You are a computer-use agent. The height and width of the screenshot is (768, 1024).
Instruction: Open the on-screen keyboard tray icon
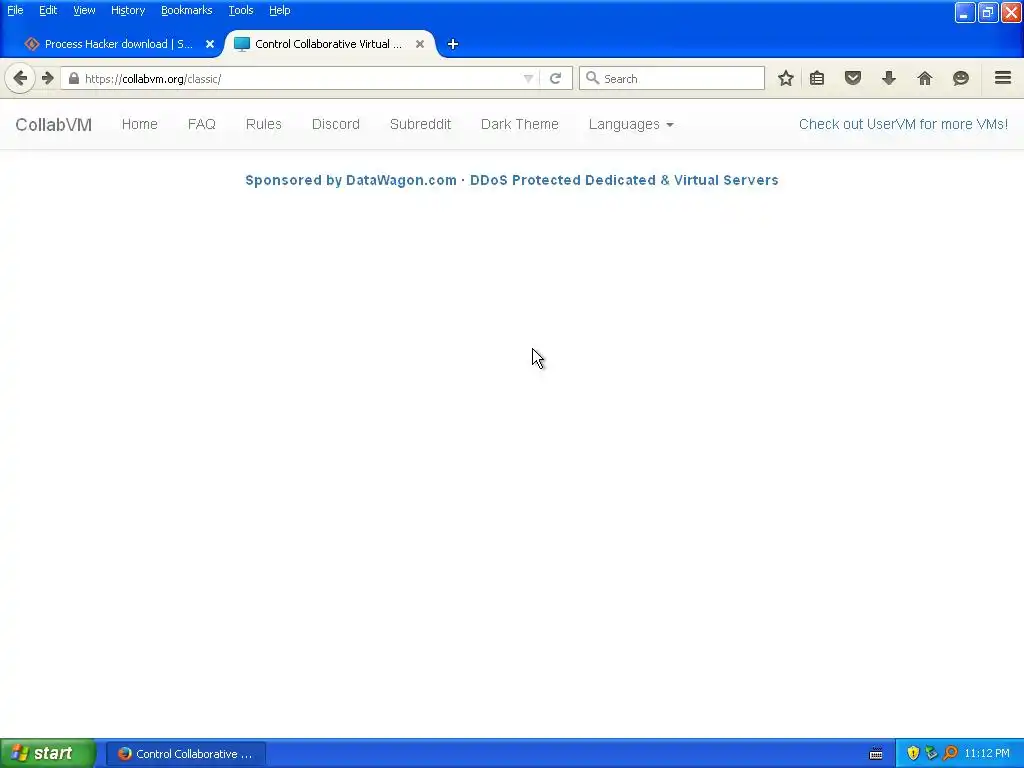(x=876, y=754)
